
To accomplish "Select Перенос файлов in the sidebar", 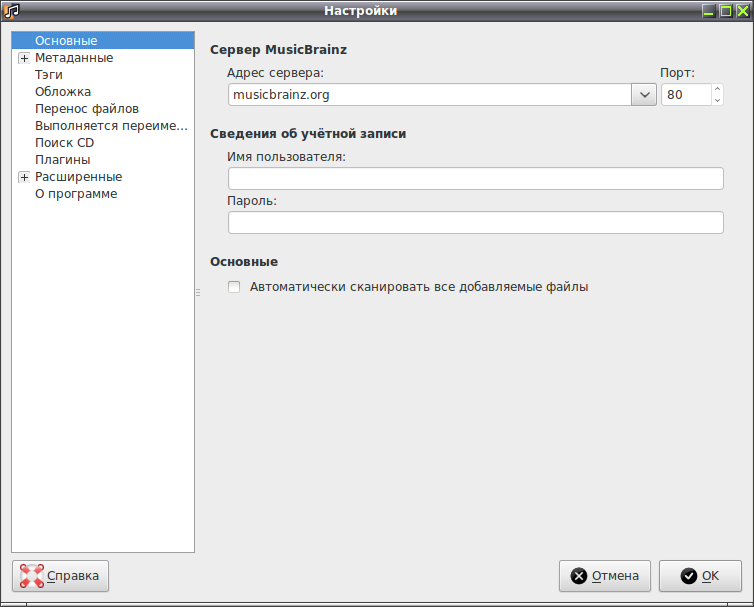I will click(87, 109).
